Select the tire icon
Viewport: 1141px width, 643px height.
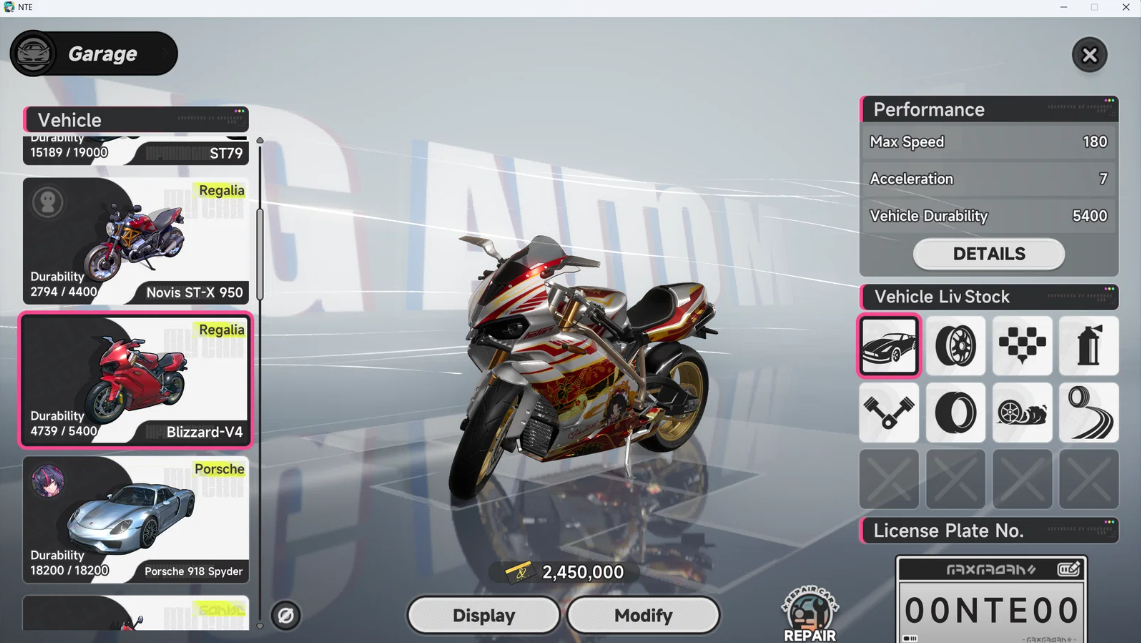[955, 412]
